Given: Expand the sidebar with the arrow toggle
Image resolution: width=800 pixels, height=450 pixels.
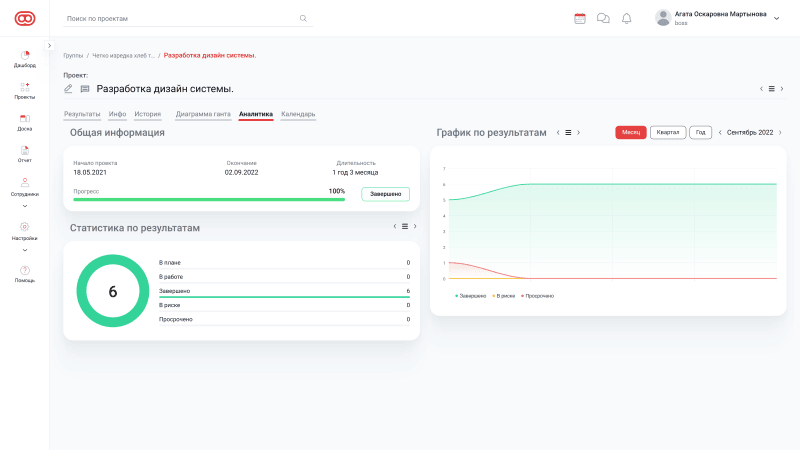Looking at the screenshot, I should coord(50,45).
